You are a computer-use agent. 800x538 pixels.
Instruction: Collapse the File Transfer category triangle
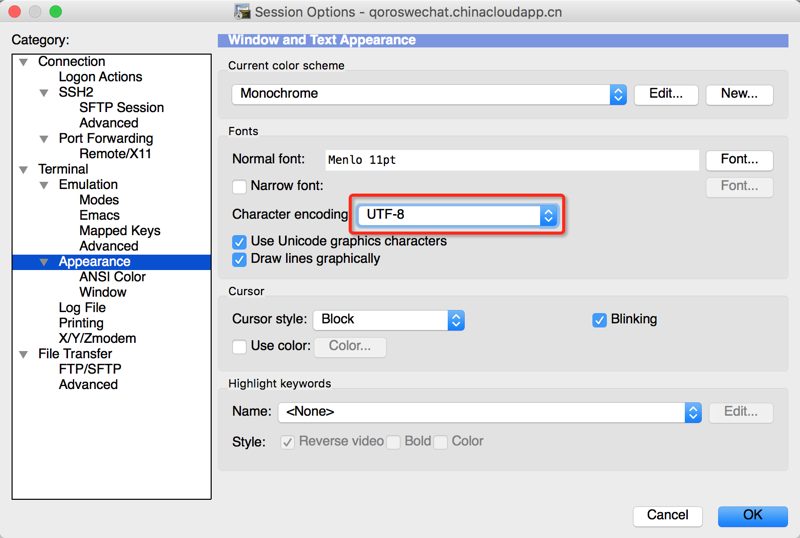pyautogui.click(x=23, y=354)
